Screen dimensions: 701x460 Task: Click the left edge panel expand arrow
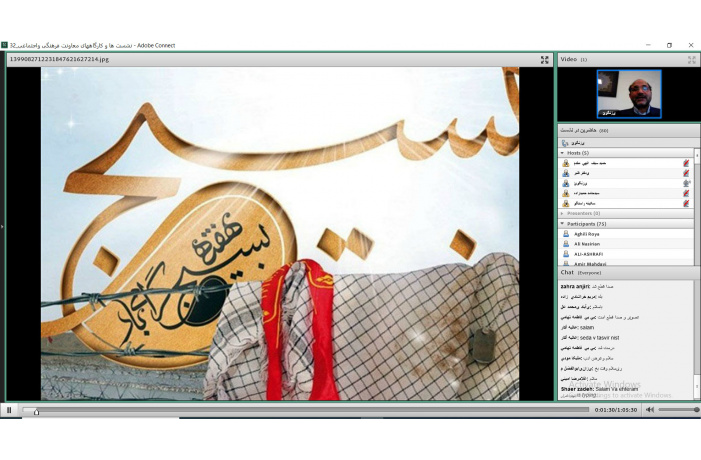coord(2,227)
